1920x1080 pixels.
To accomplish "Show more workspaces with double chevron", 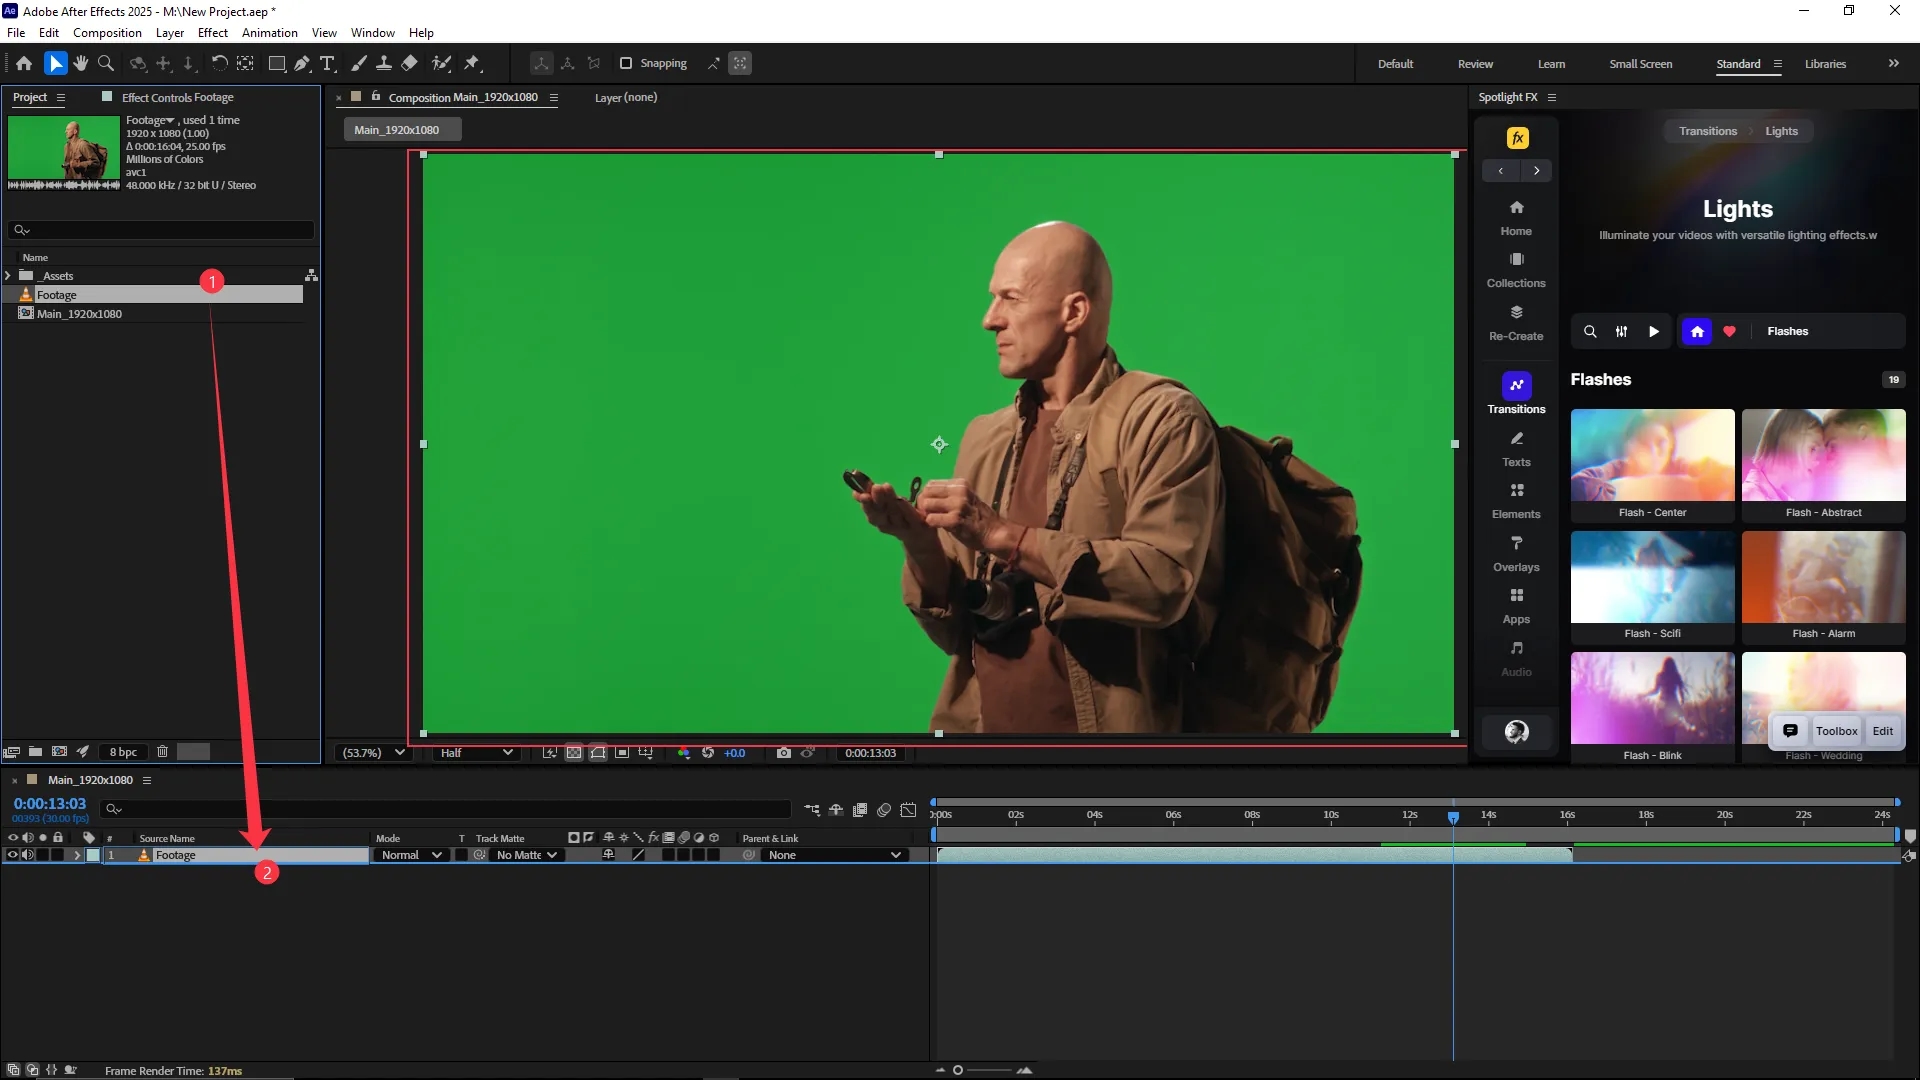I will pos(1894,63).
